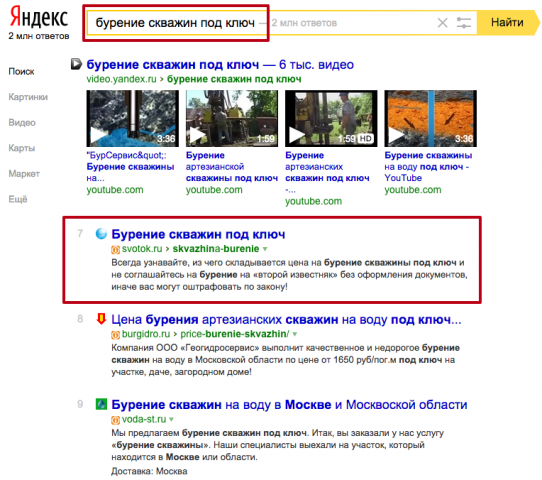
Task: Click the Найти search button
Action: 507,23
